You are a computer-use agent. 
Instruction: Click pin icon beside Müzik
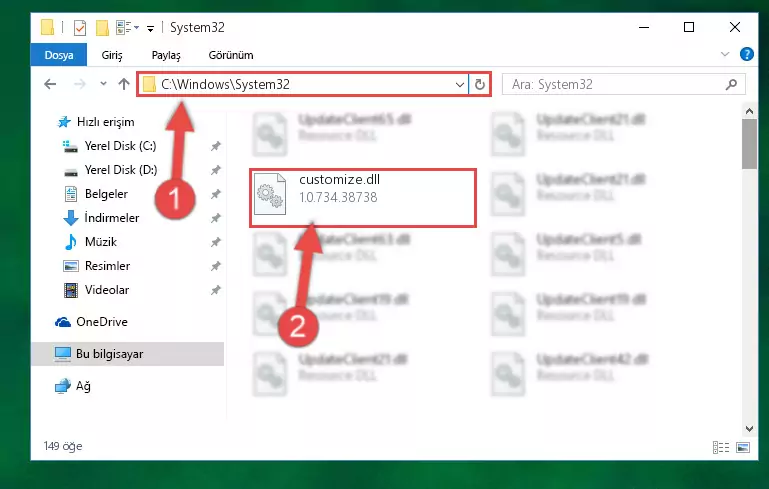(215, 242)
